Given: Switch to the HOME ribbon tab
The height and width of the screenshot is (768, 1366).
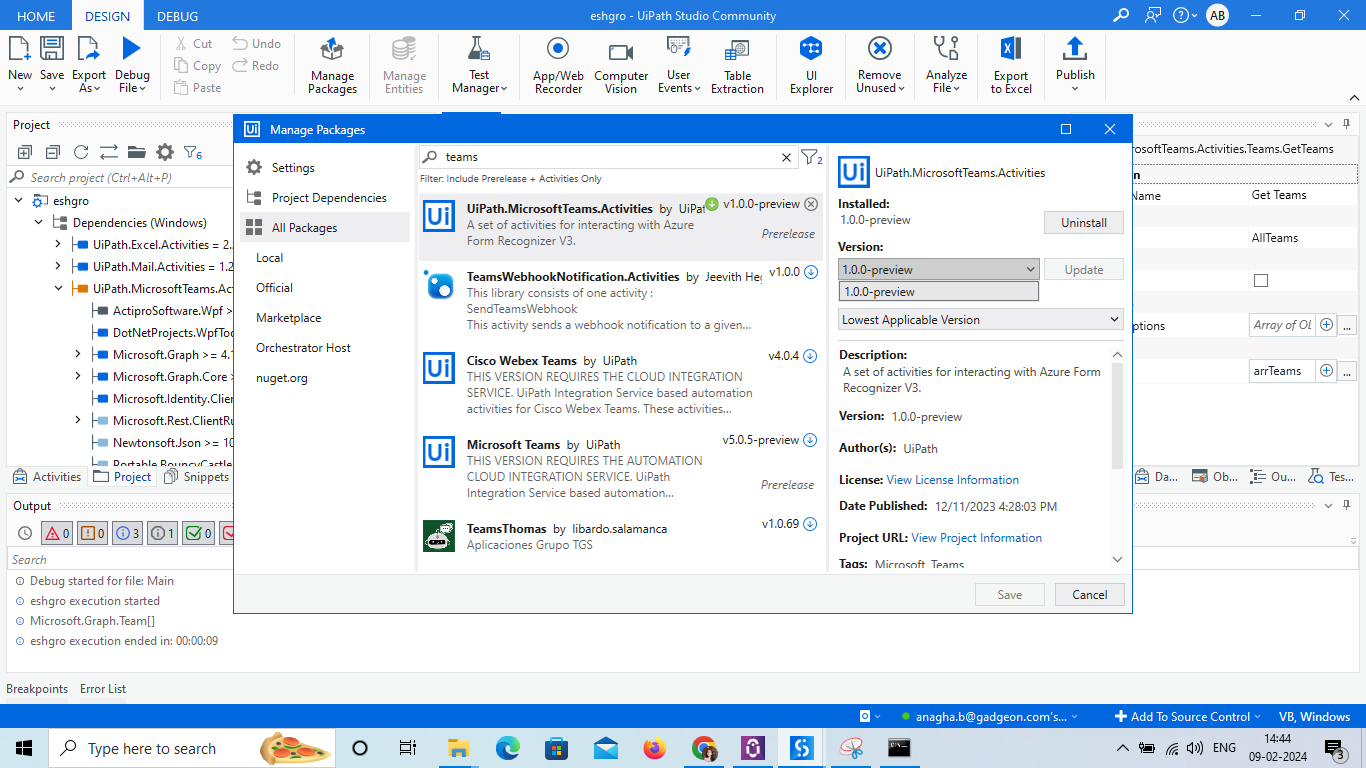Looking at the screenshot, I should [x=37, y=16].
